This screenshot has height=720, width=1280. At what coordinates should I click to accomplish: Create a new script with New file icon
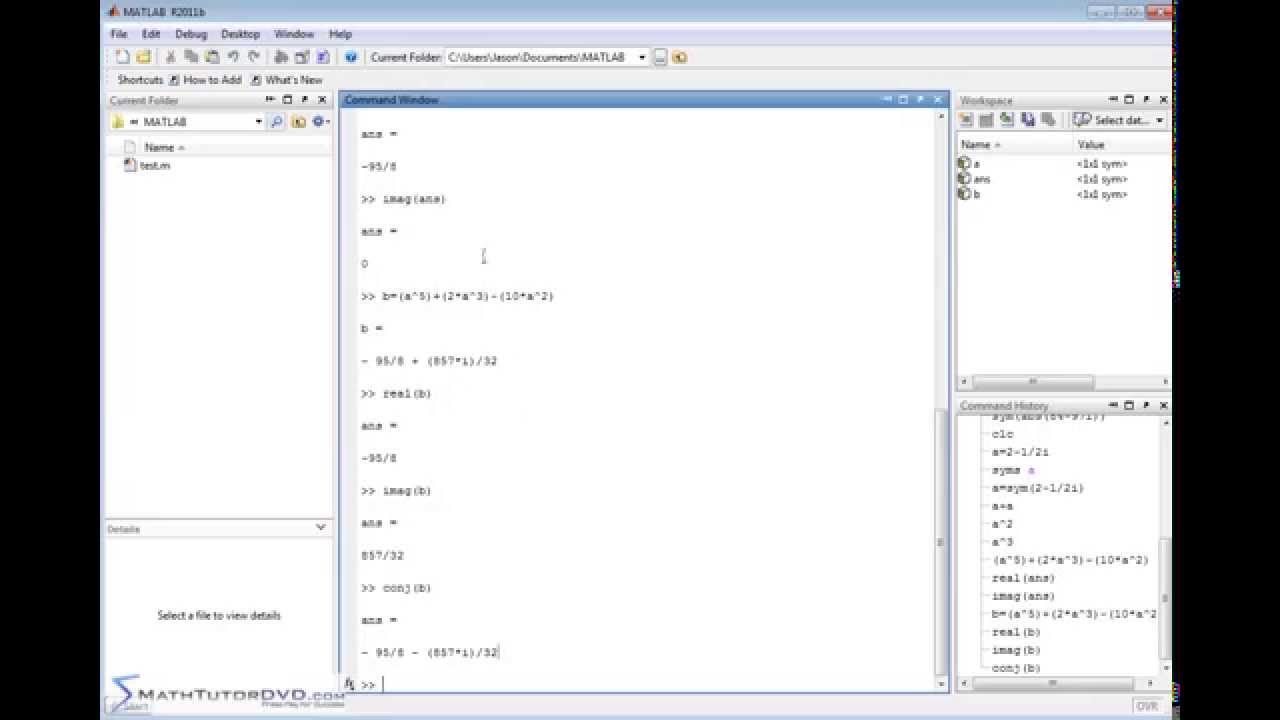pyautogui.click(x=121, y=57)
